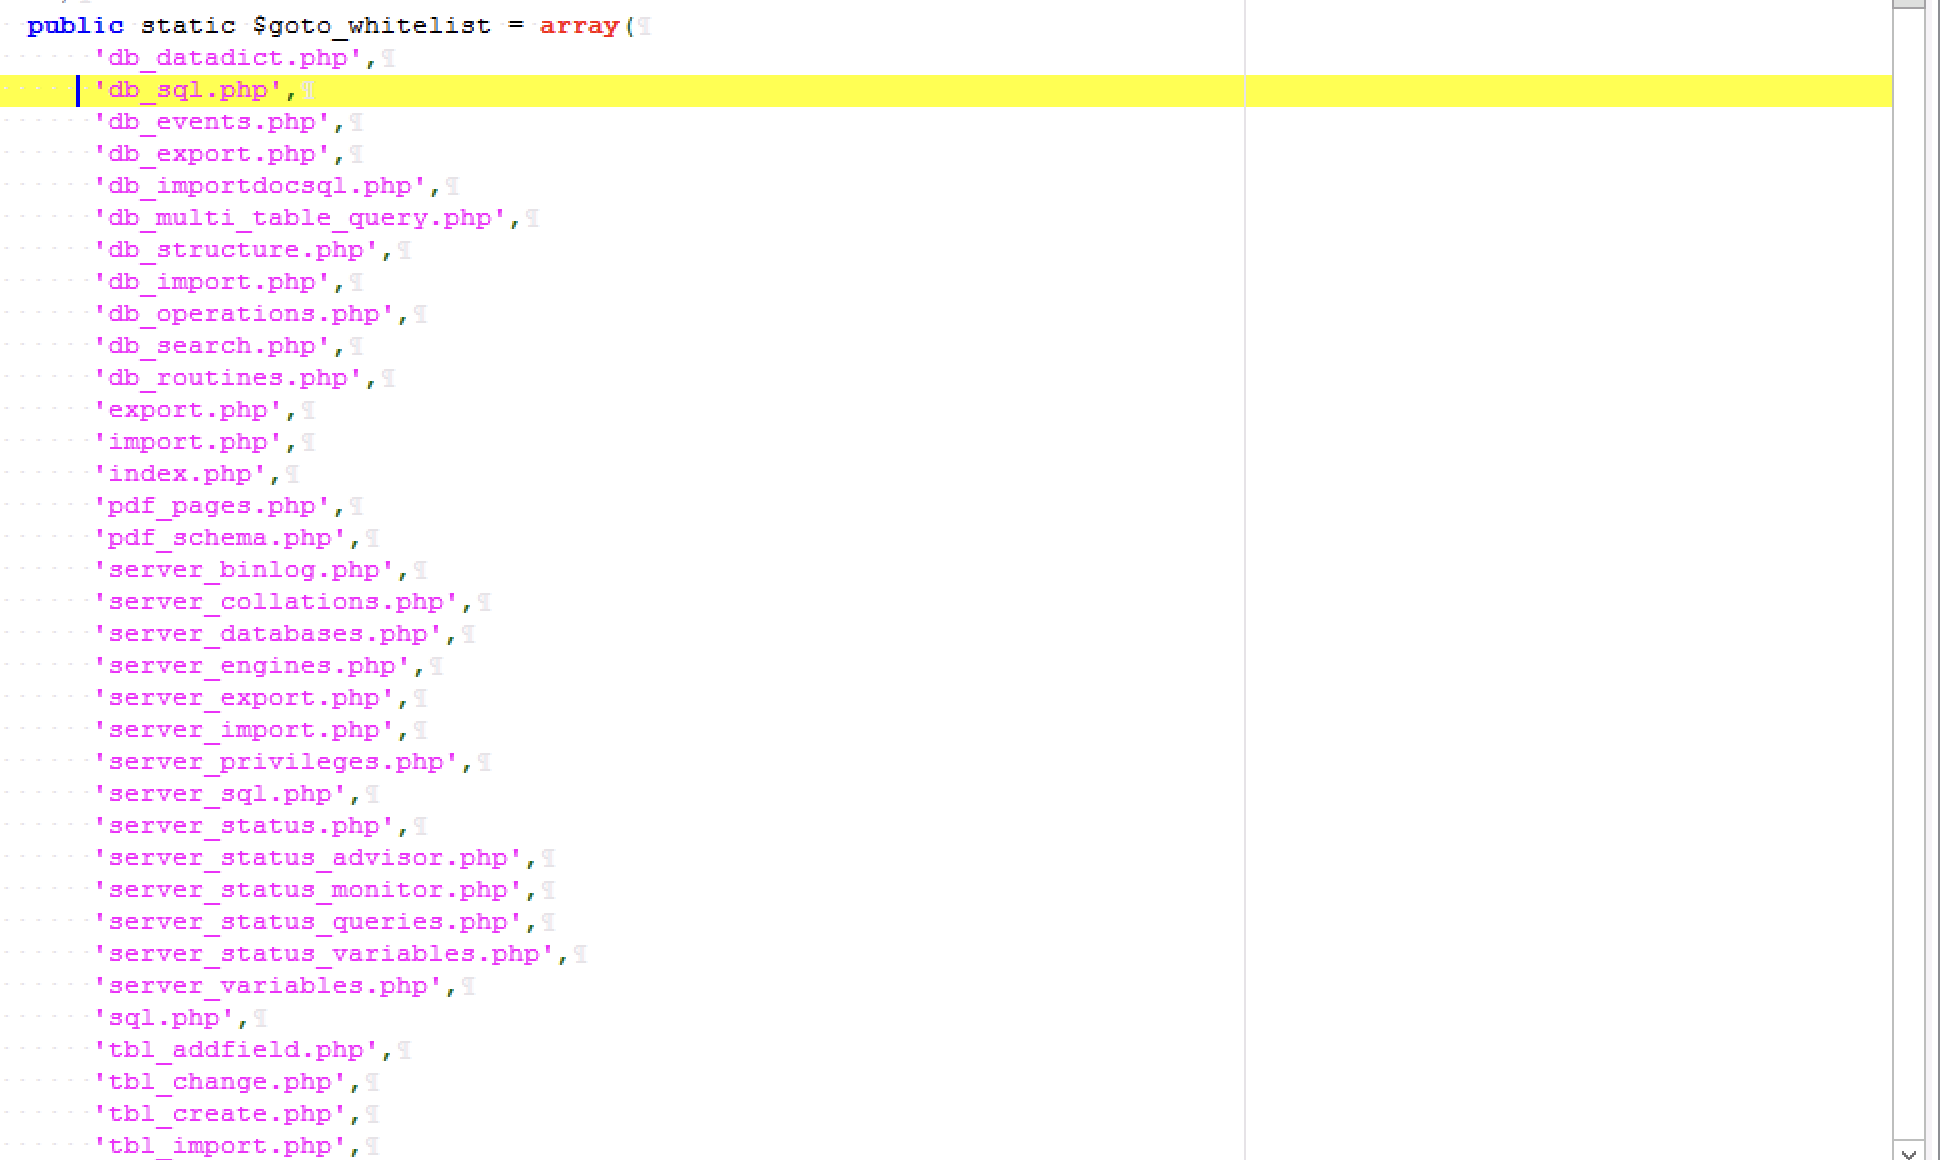Click 'db_routines.php' line

[x=228, y=378]
